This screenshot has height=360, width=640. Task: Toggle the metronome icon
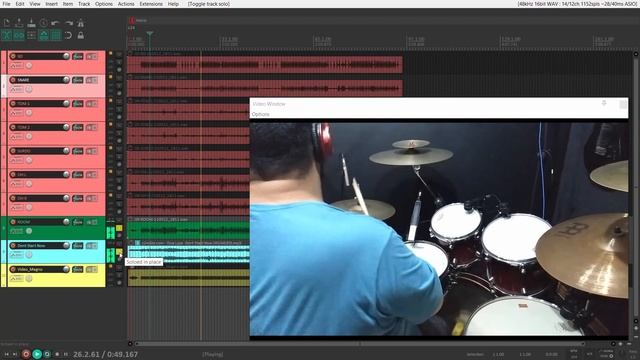[80, 23]
